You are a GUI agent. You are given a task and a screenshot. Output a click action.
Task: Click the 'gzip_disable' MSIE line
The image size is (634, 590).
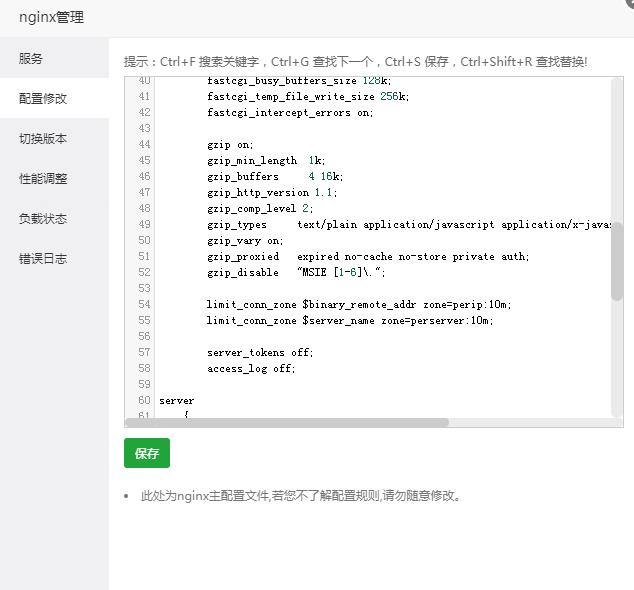[296, 273]
